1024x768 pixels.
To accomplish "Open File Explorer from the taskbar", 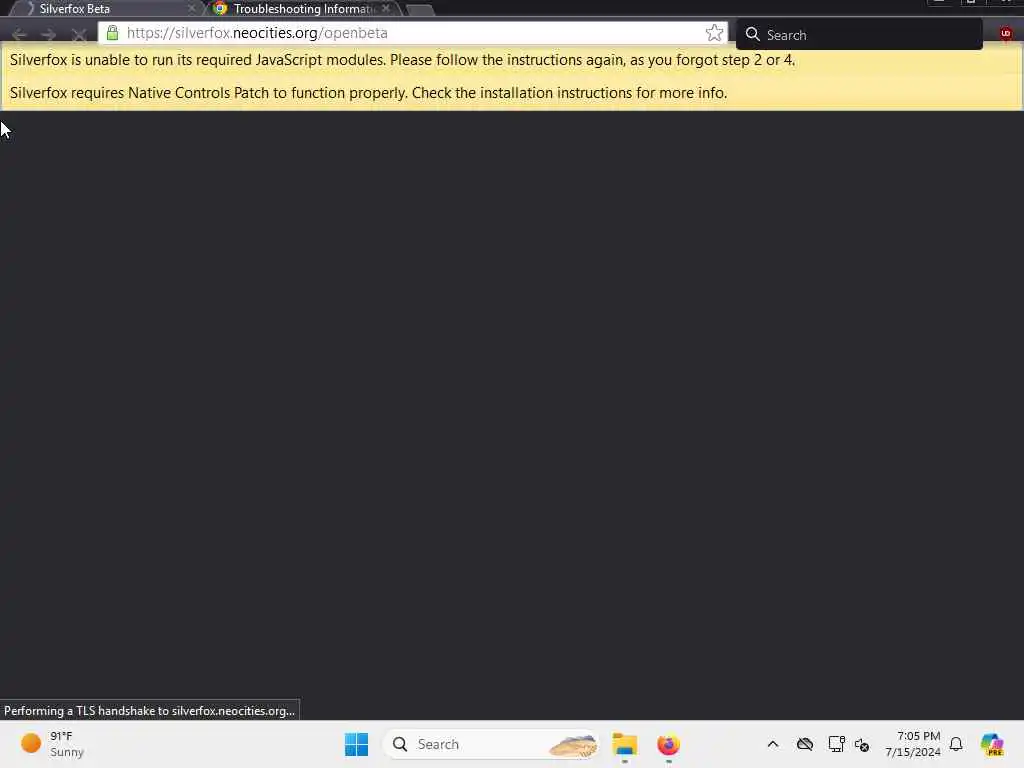I will point(625,744).
